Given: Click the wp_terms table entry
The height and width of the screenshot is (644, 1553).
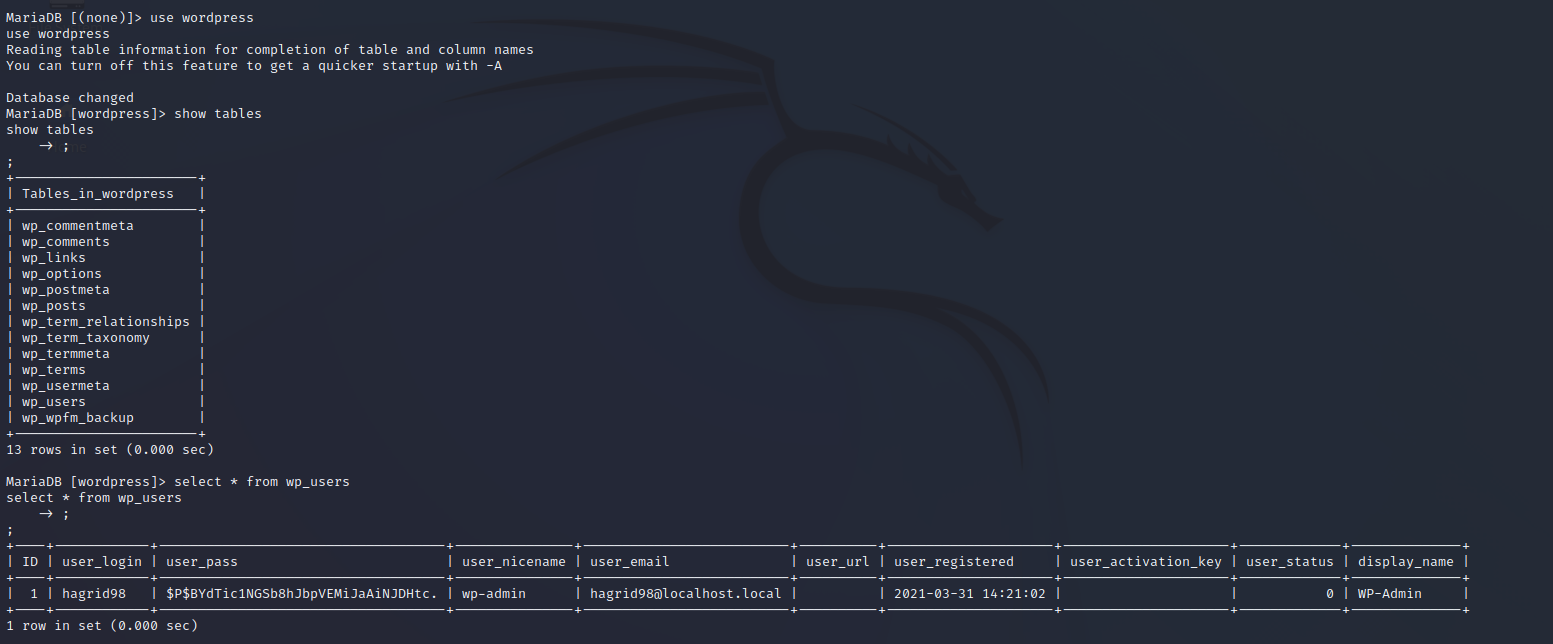Looking at the screenshot, I should (54, 370).
